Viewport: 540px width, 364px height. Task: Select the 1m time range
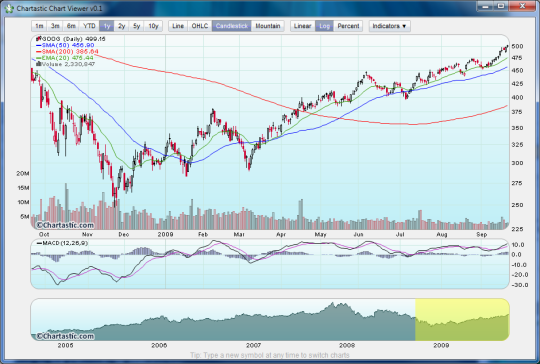click(x=39, y=26)
